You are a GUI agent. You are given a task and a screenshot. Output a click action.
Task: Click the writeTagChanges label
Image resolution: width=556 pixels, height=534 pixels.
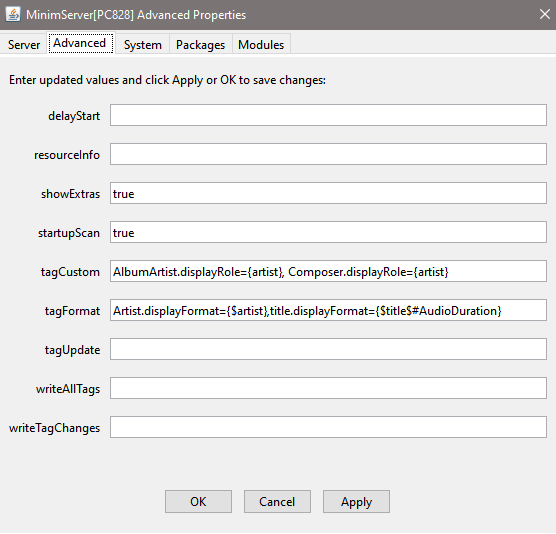55,428
